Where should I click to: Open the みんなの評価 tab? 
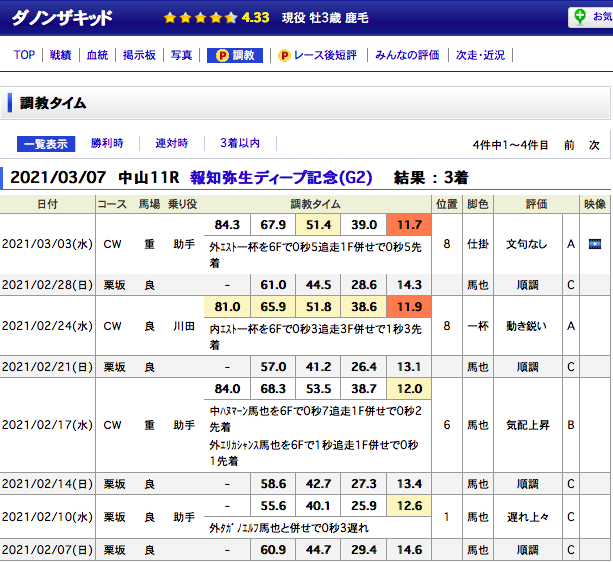coord(407,55)
